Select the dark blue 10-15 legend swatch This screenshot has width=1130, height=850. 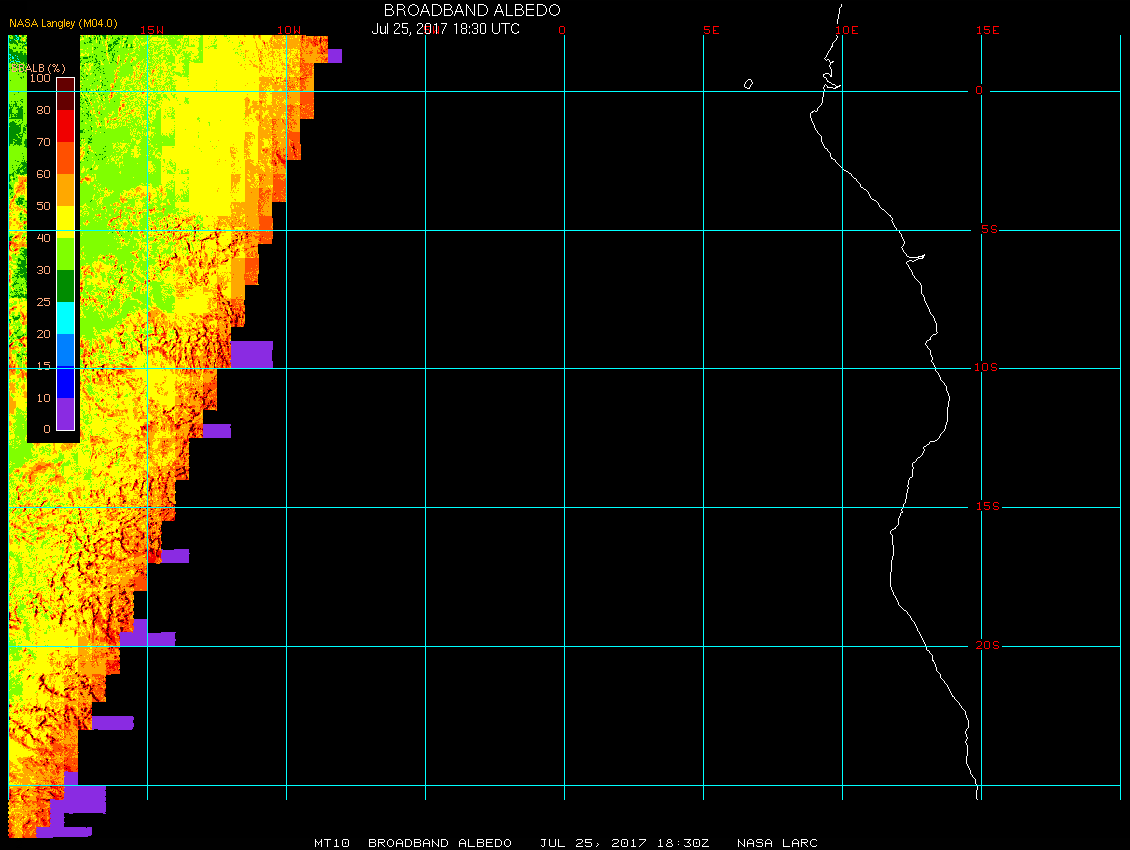(65, 382)
